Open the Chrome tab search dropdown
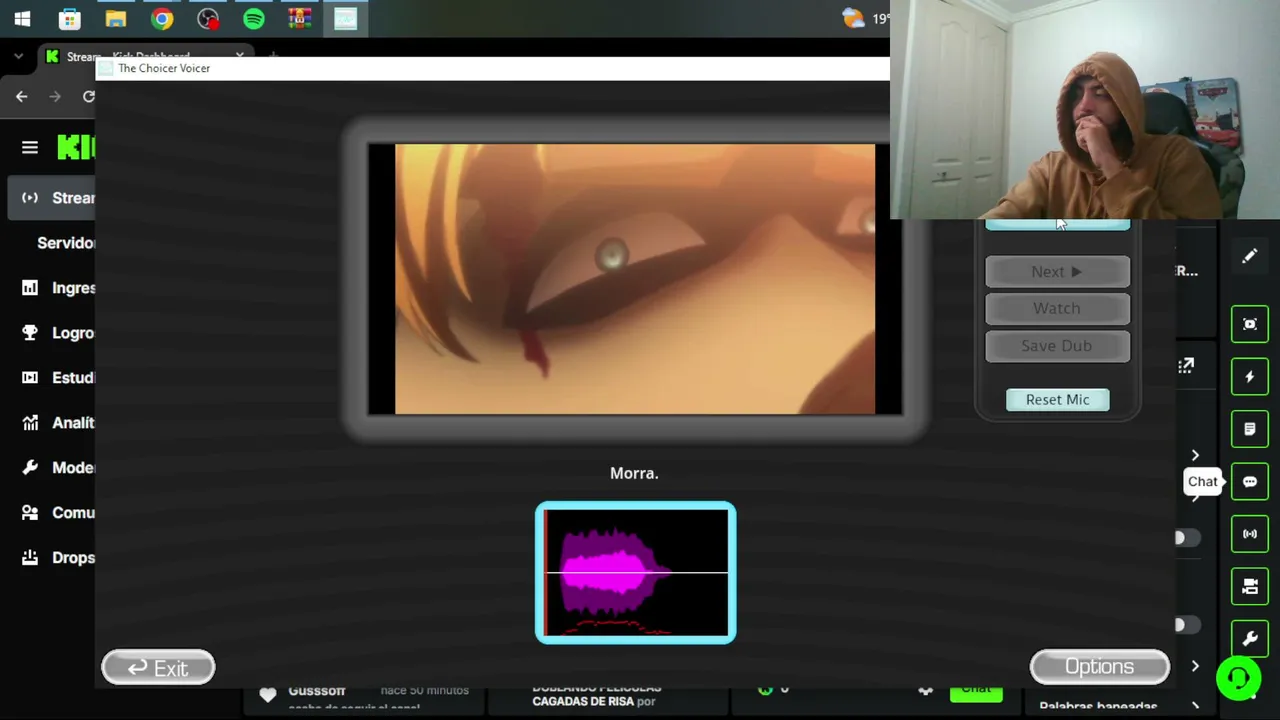The image size is (1280, 720). point(18,57)
